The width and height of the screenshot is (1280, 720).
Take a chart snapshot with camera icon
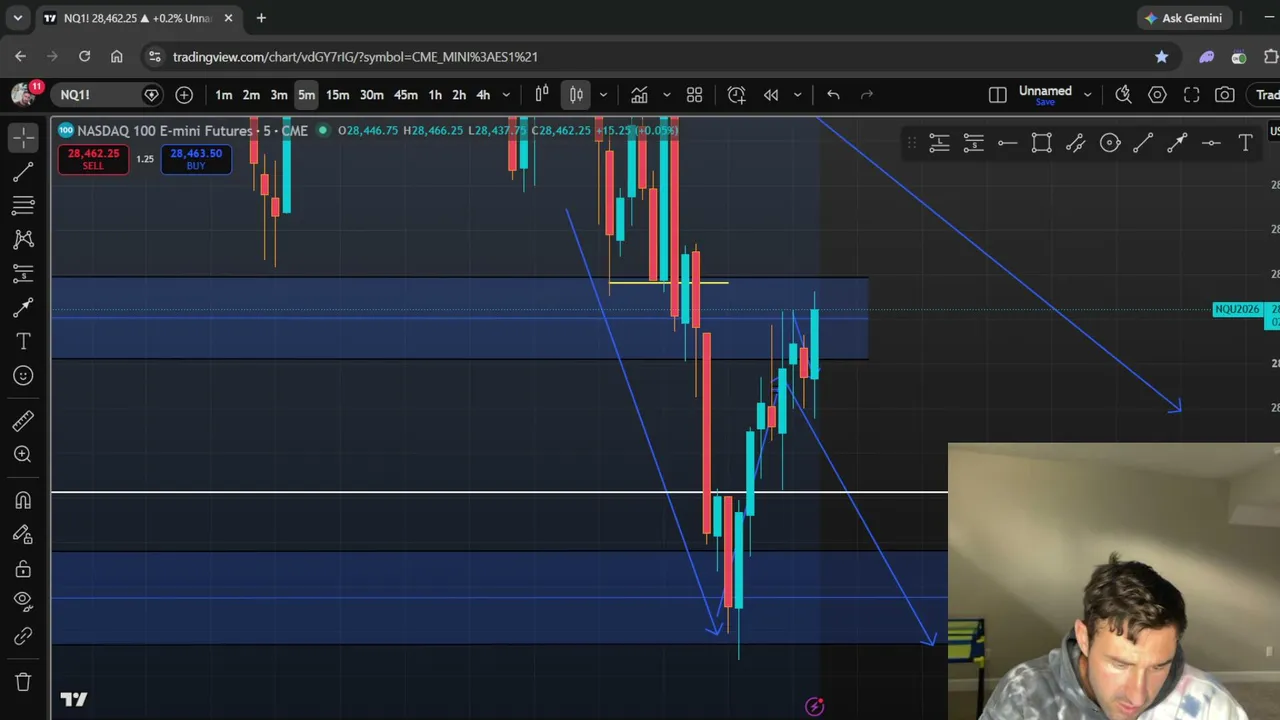pyautogui.click(x=1225, y=95)
